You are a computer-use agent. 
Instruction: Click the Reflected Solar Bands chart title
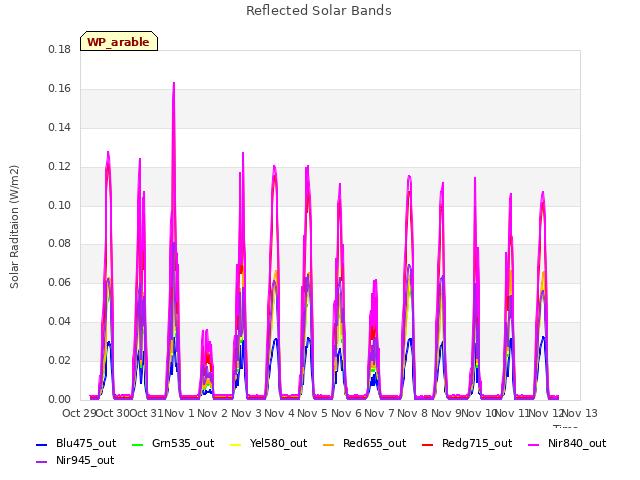coord(319,11)
